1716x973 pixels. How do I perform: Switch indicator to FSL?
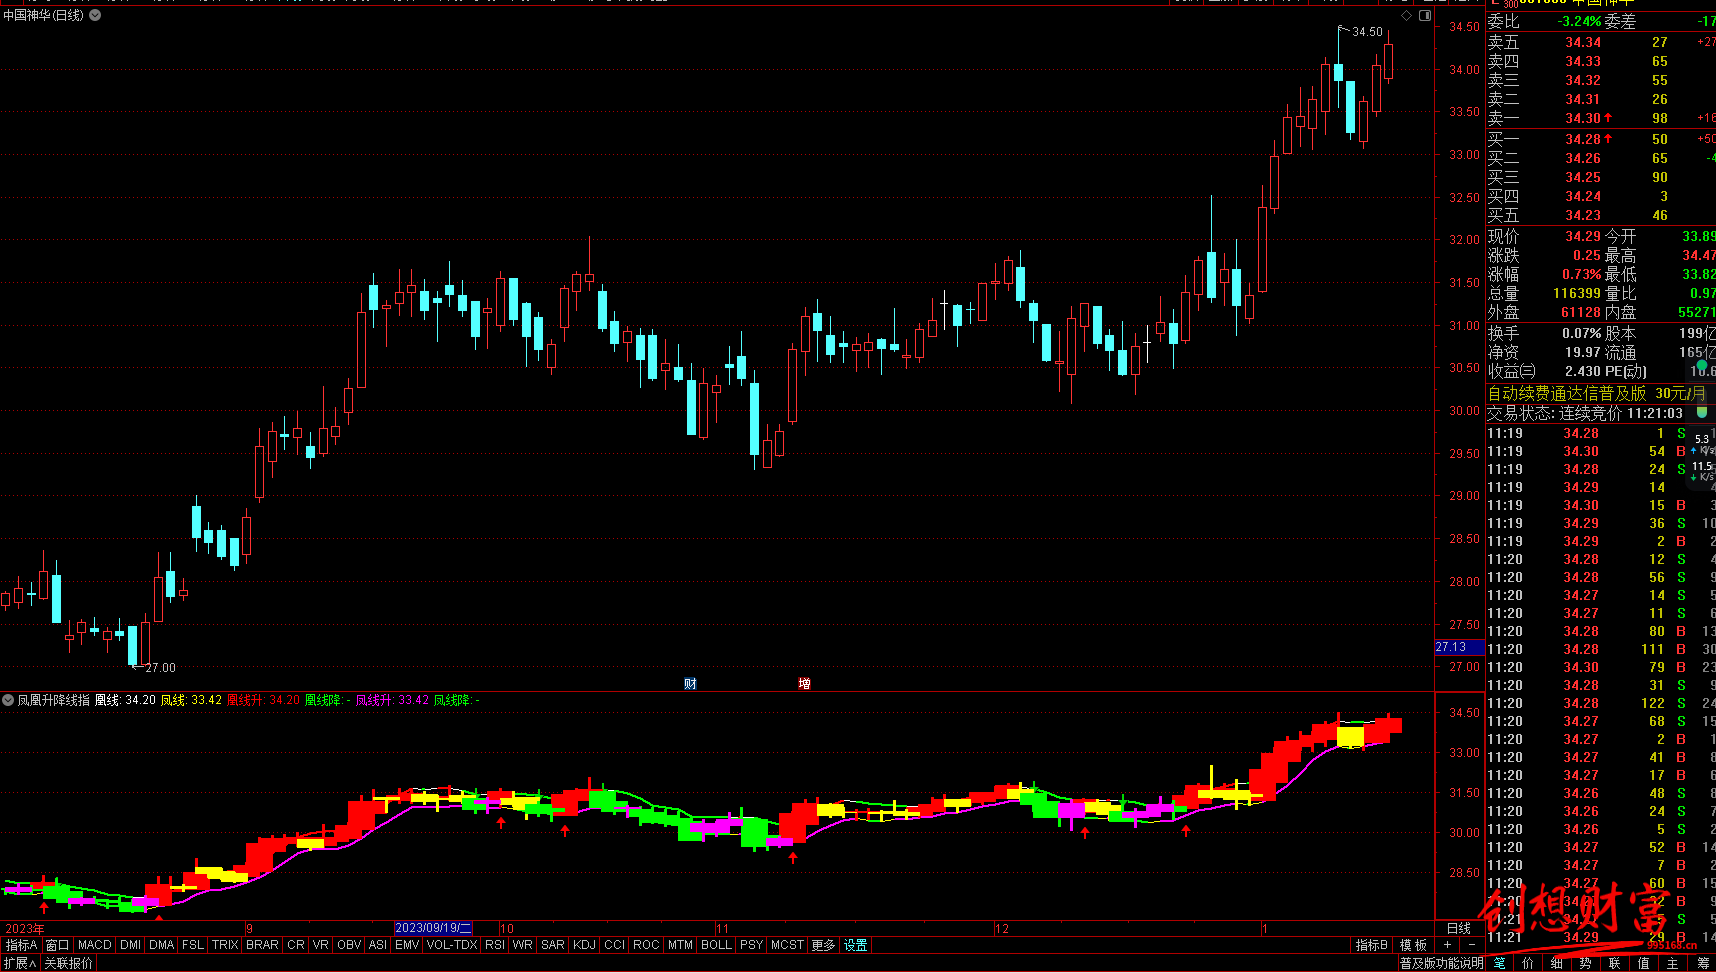(193, 945)
